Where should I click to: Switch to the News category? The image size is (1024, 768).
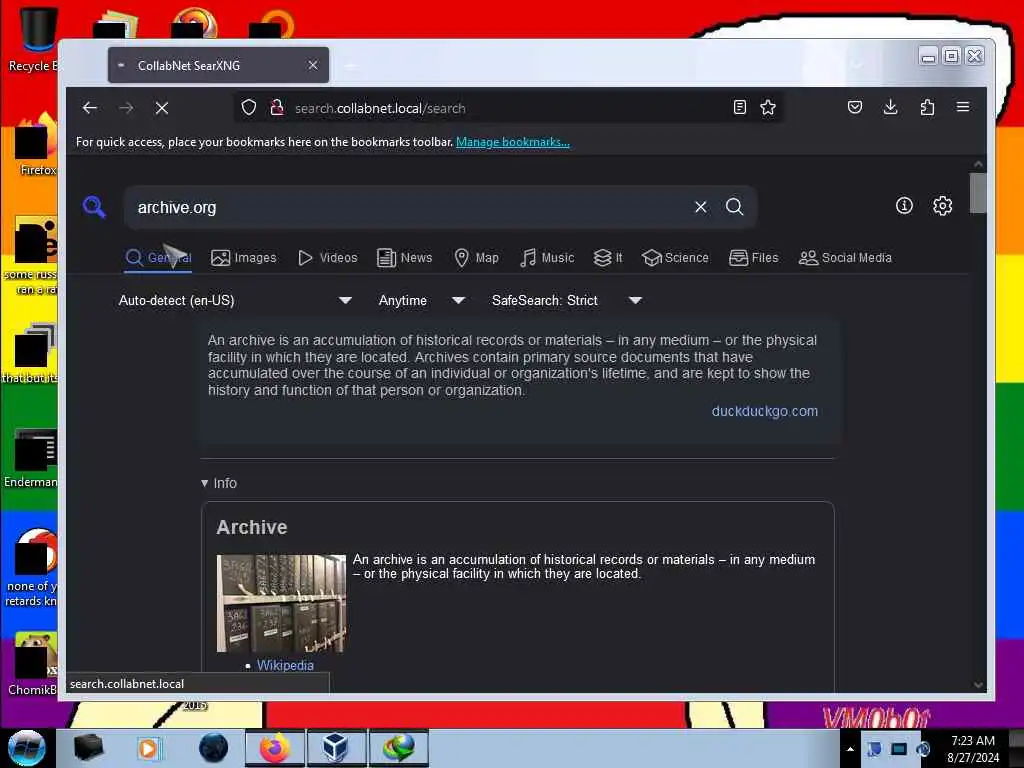[x=404, y=258]
